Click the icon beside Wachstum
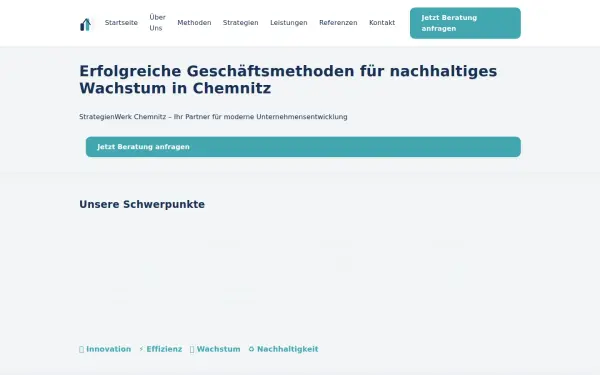This screenshot has width=600, height=375. [192, 349]
